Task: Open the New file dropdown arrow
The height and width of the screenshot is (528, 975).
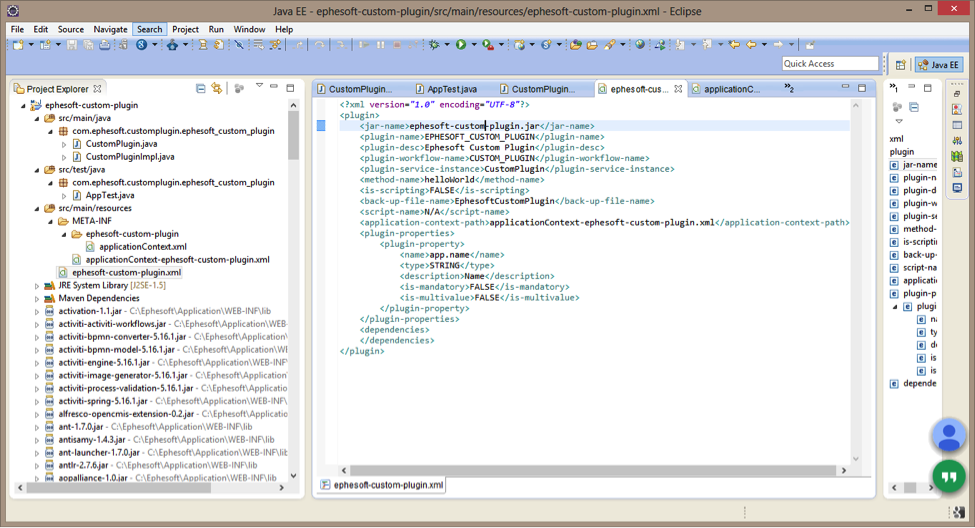Action: click(31, 45)
